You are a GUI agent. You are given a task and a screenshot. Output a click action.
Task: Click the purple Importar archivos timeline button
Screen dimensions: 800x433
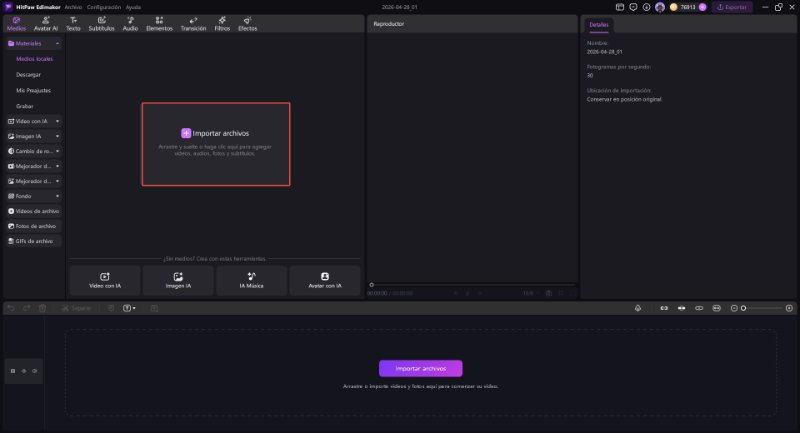click(x=420, y=368)
